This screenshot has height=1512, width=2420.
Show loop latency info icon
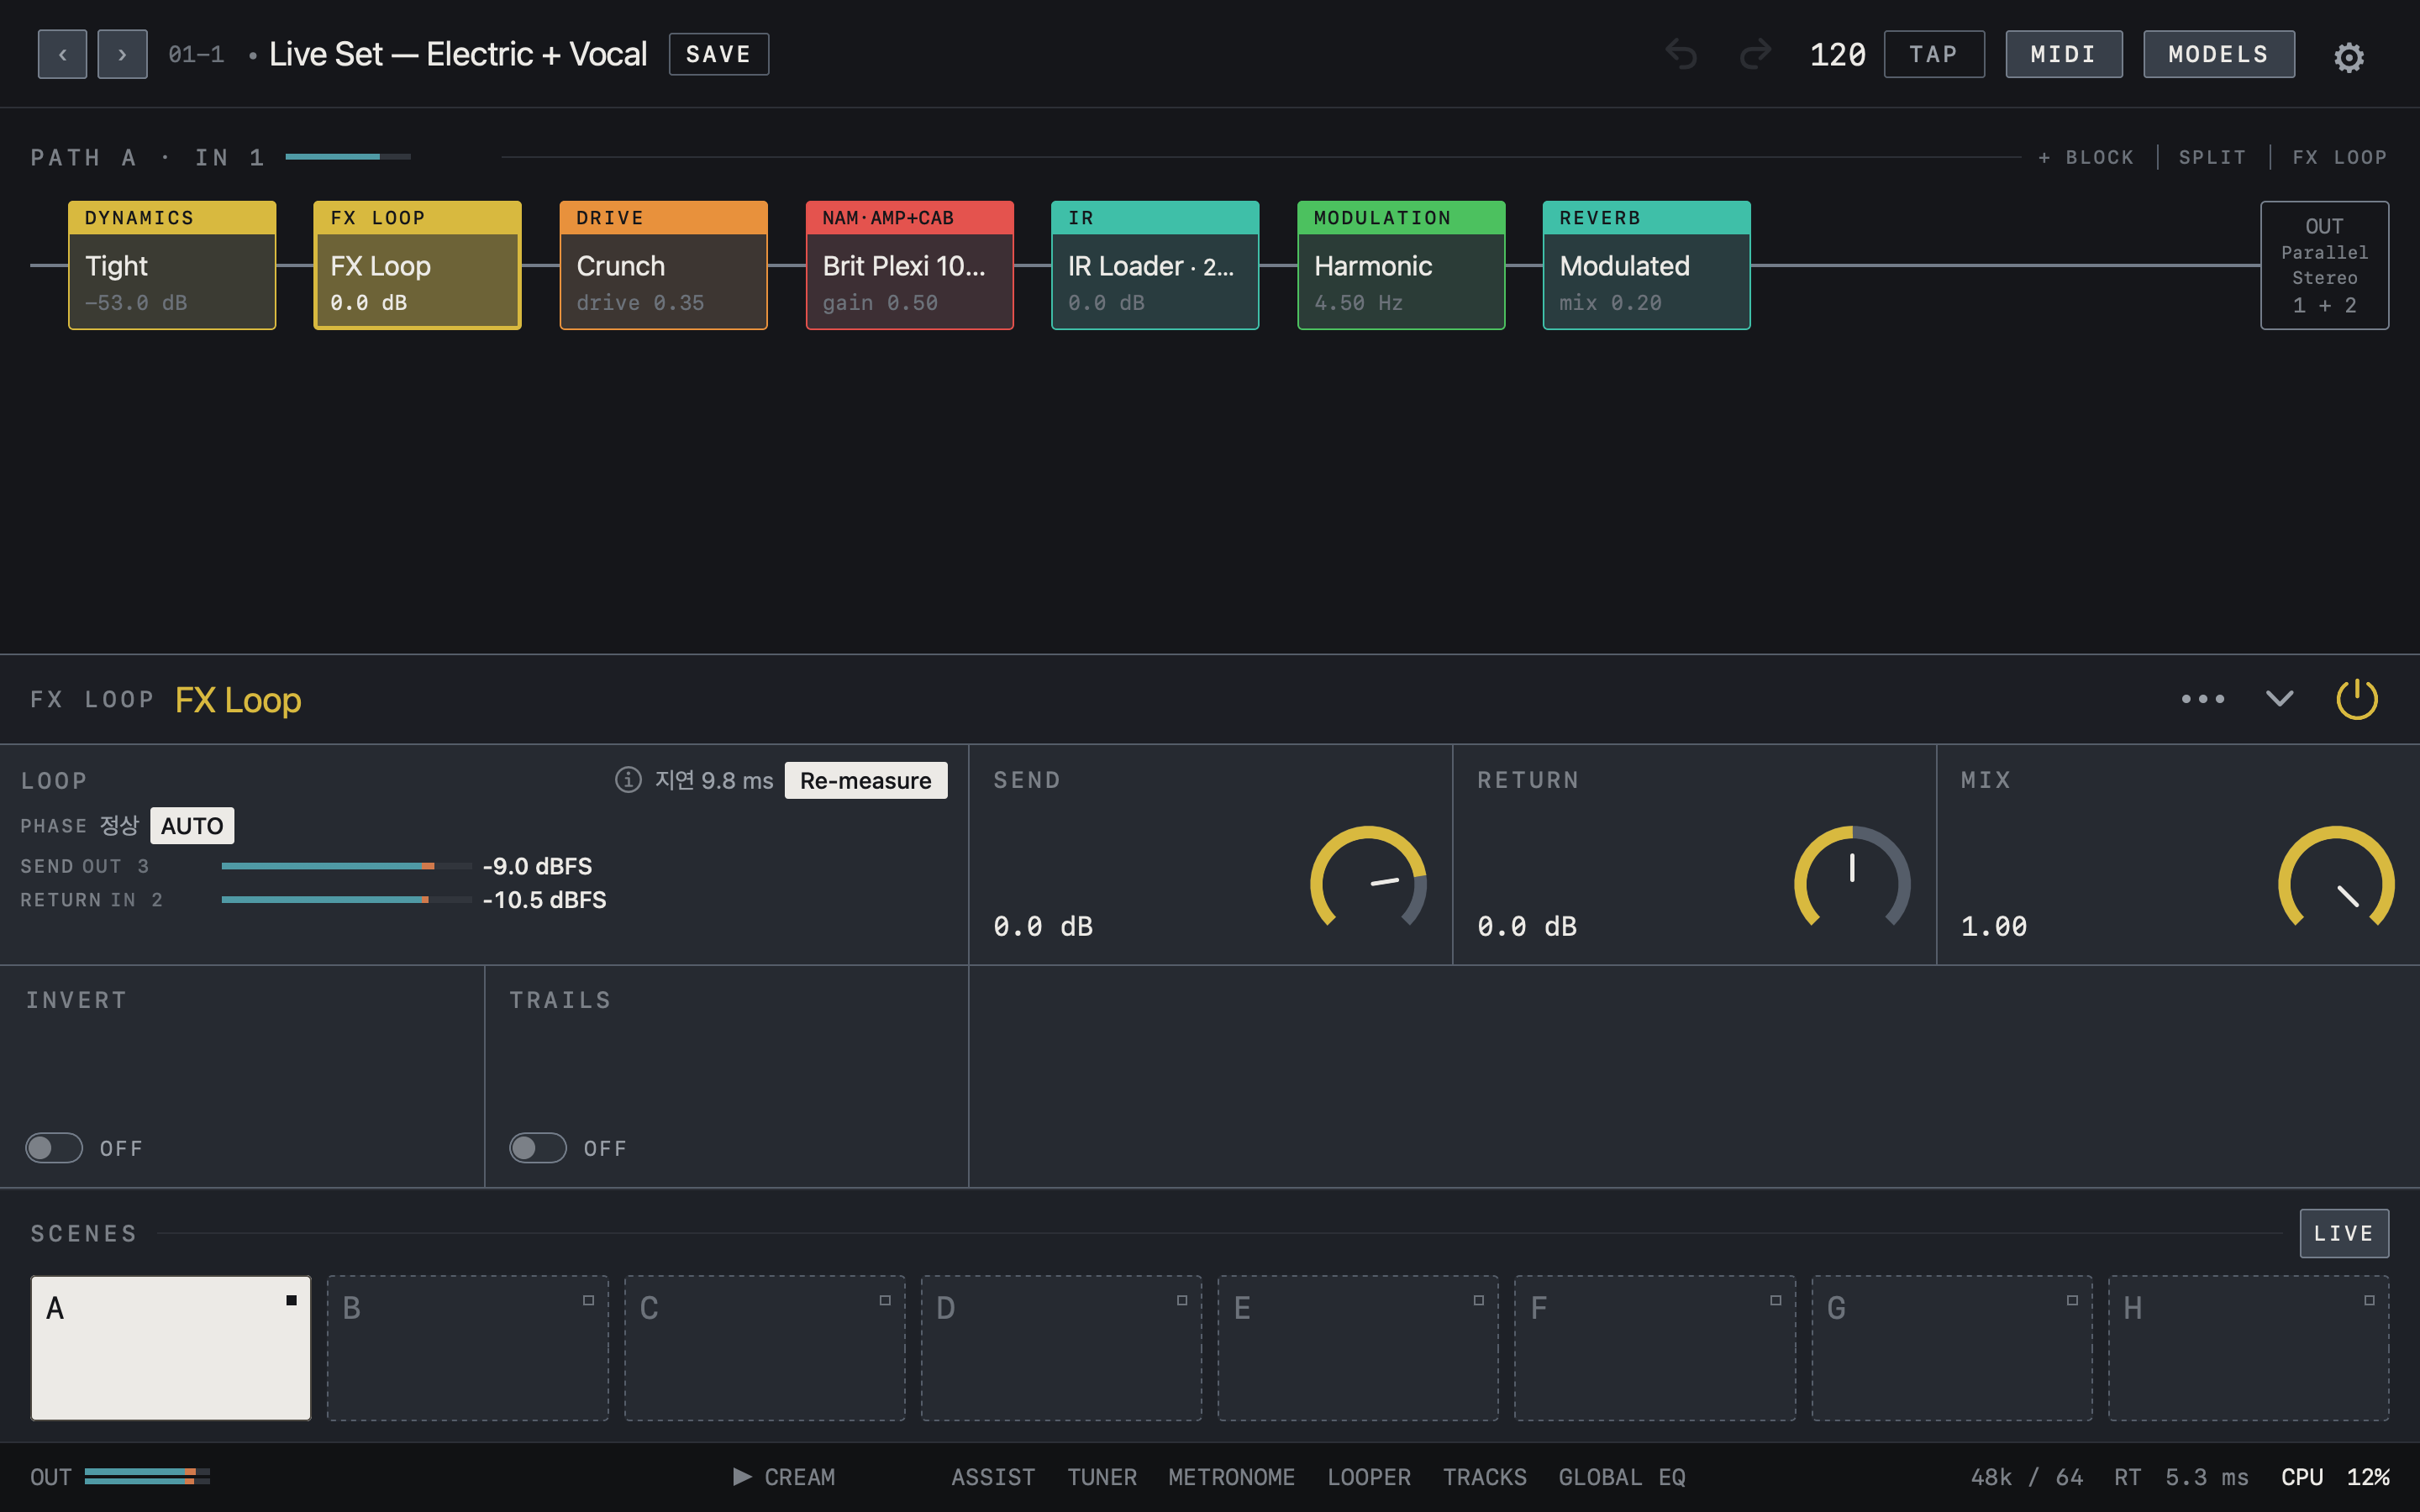pos(628,780)
